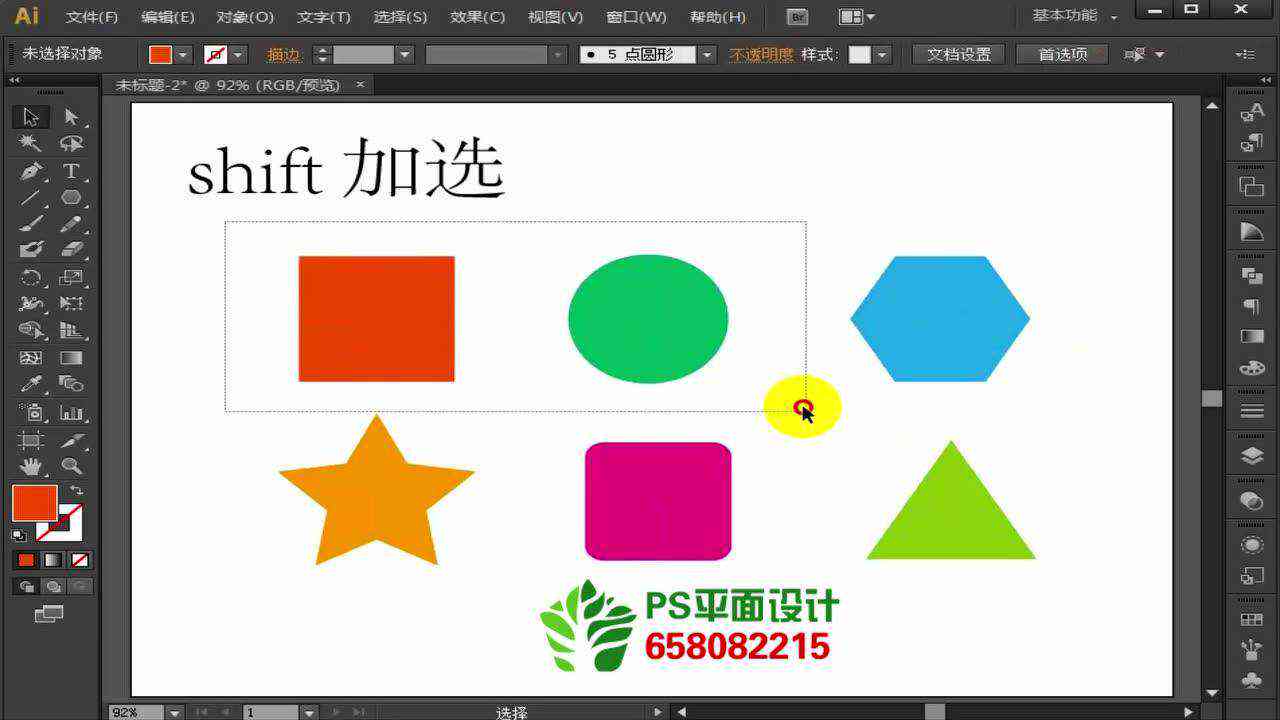This screenshot has width=1280, height=720.
Task: Open the 描边 stroke panel link
Action: click(284, 55)
